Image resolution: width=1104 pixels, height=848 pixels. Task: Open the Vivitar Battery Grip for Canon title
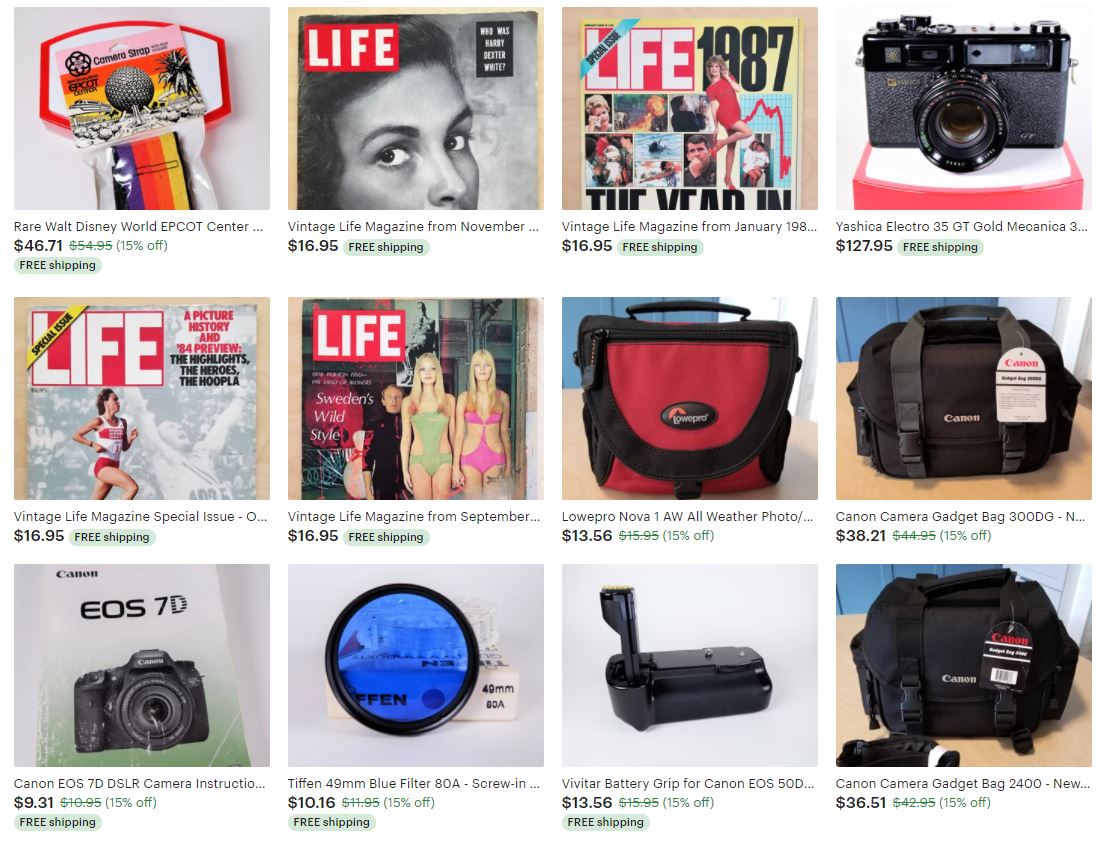point(688,784)
